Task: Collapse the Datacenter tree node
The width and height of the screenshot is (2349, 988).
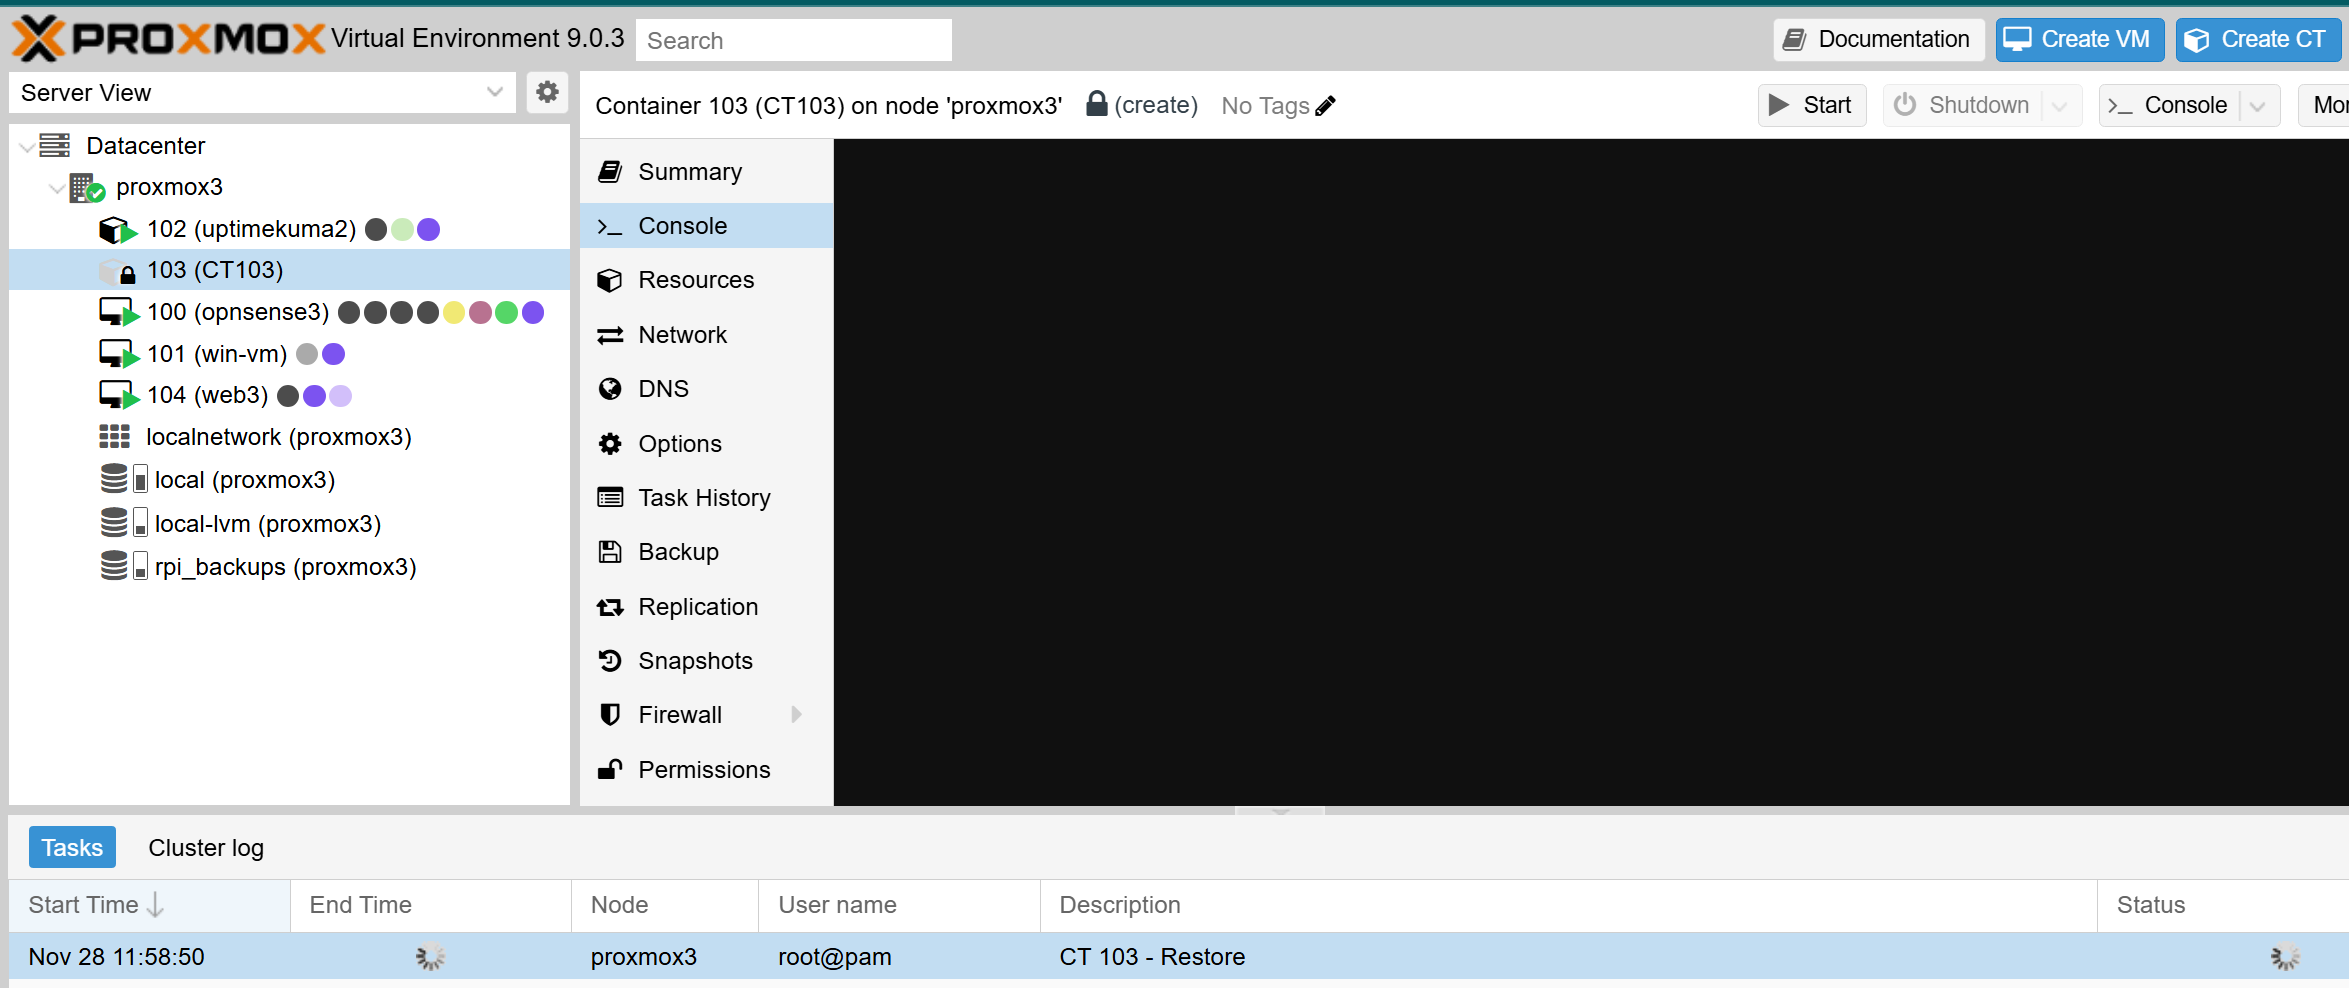Action: click(27, 147)
